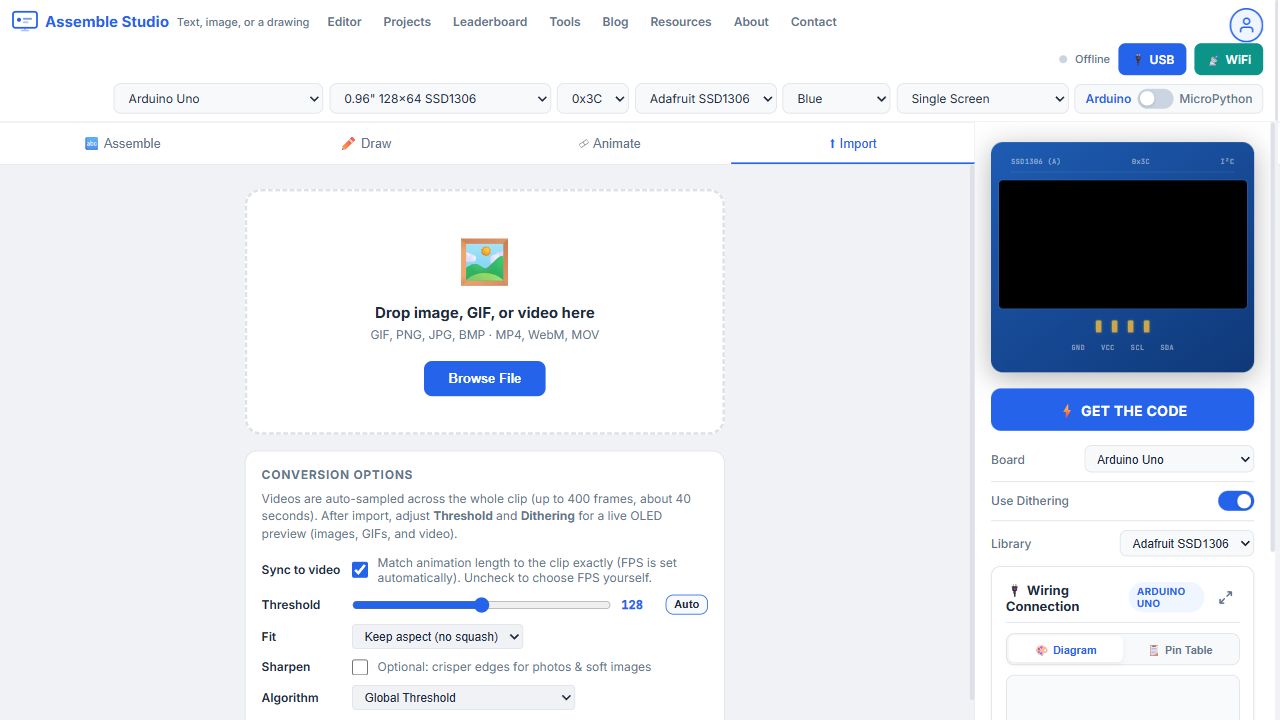Disable the Use Dithering toggle

pos(1236,501)
